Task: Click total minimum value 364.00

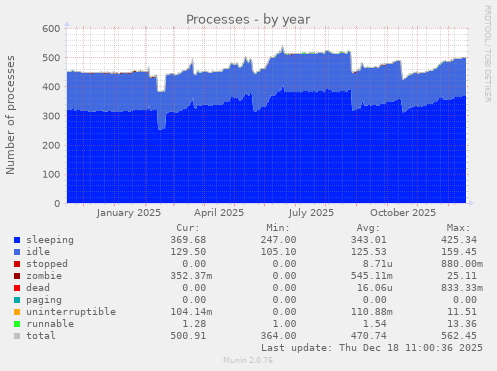Action: click(x=278, y=336)
